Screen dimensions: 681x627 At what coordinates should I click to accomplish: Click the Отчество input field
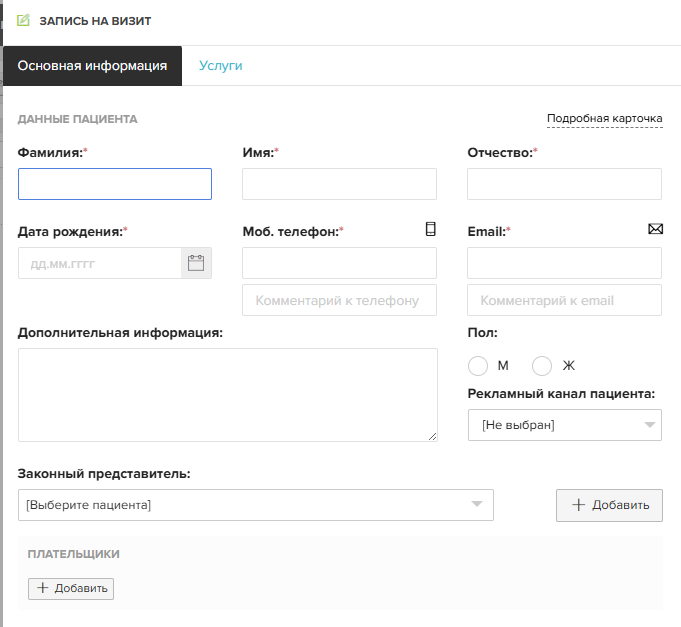coord(564,184)
